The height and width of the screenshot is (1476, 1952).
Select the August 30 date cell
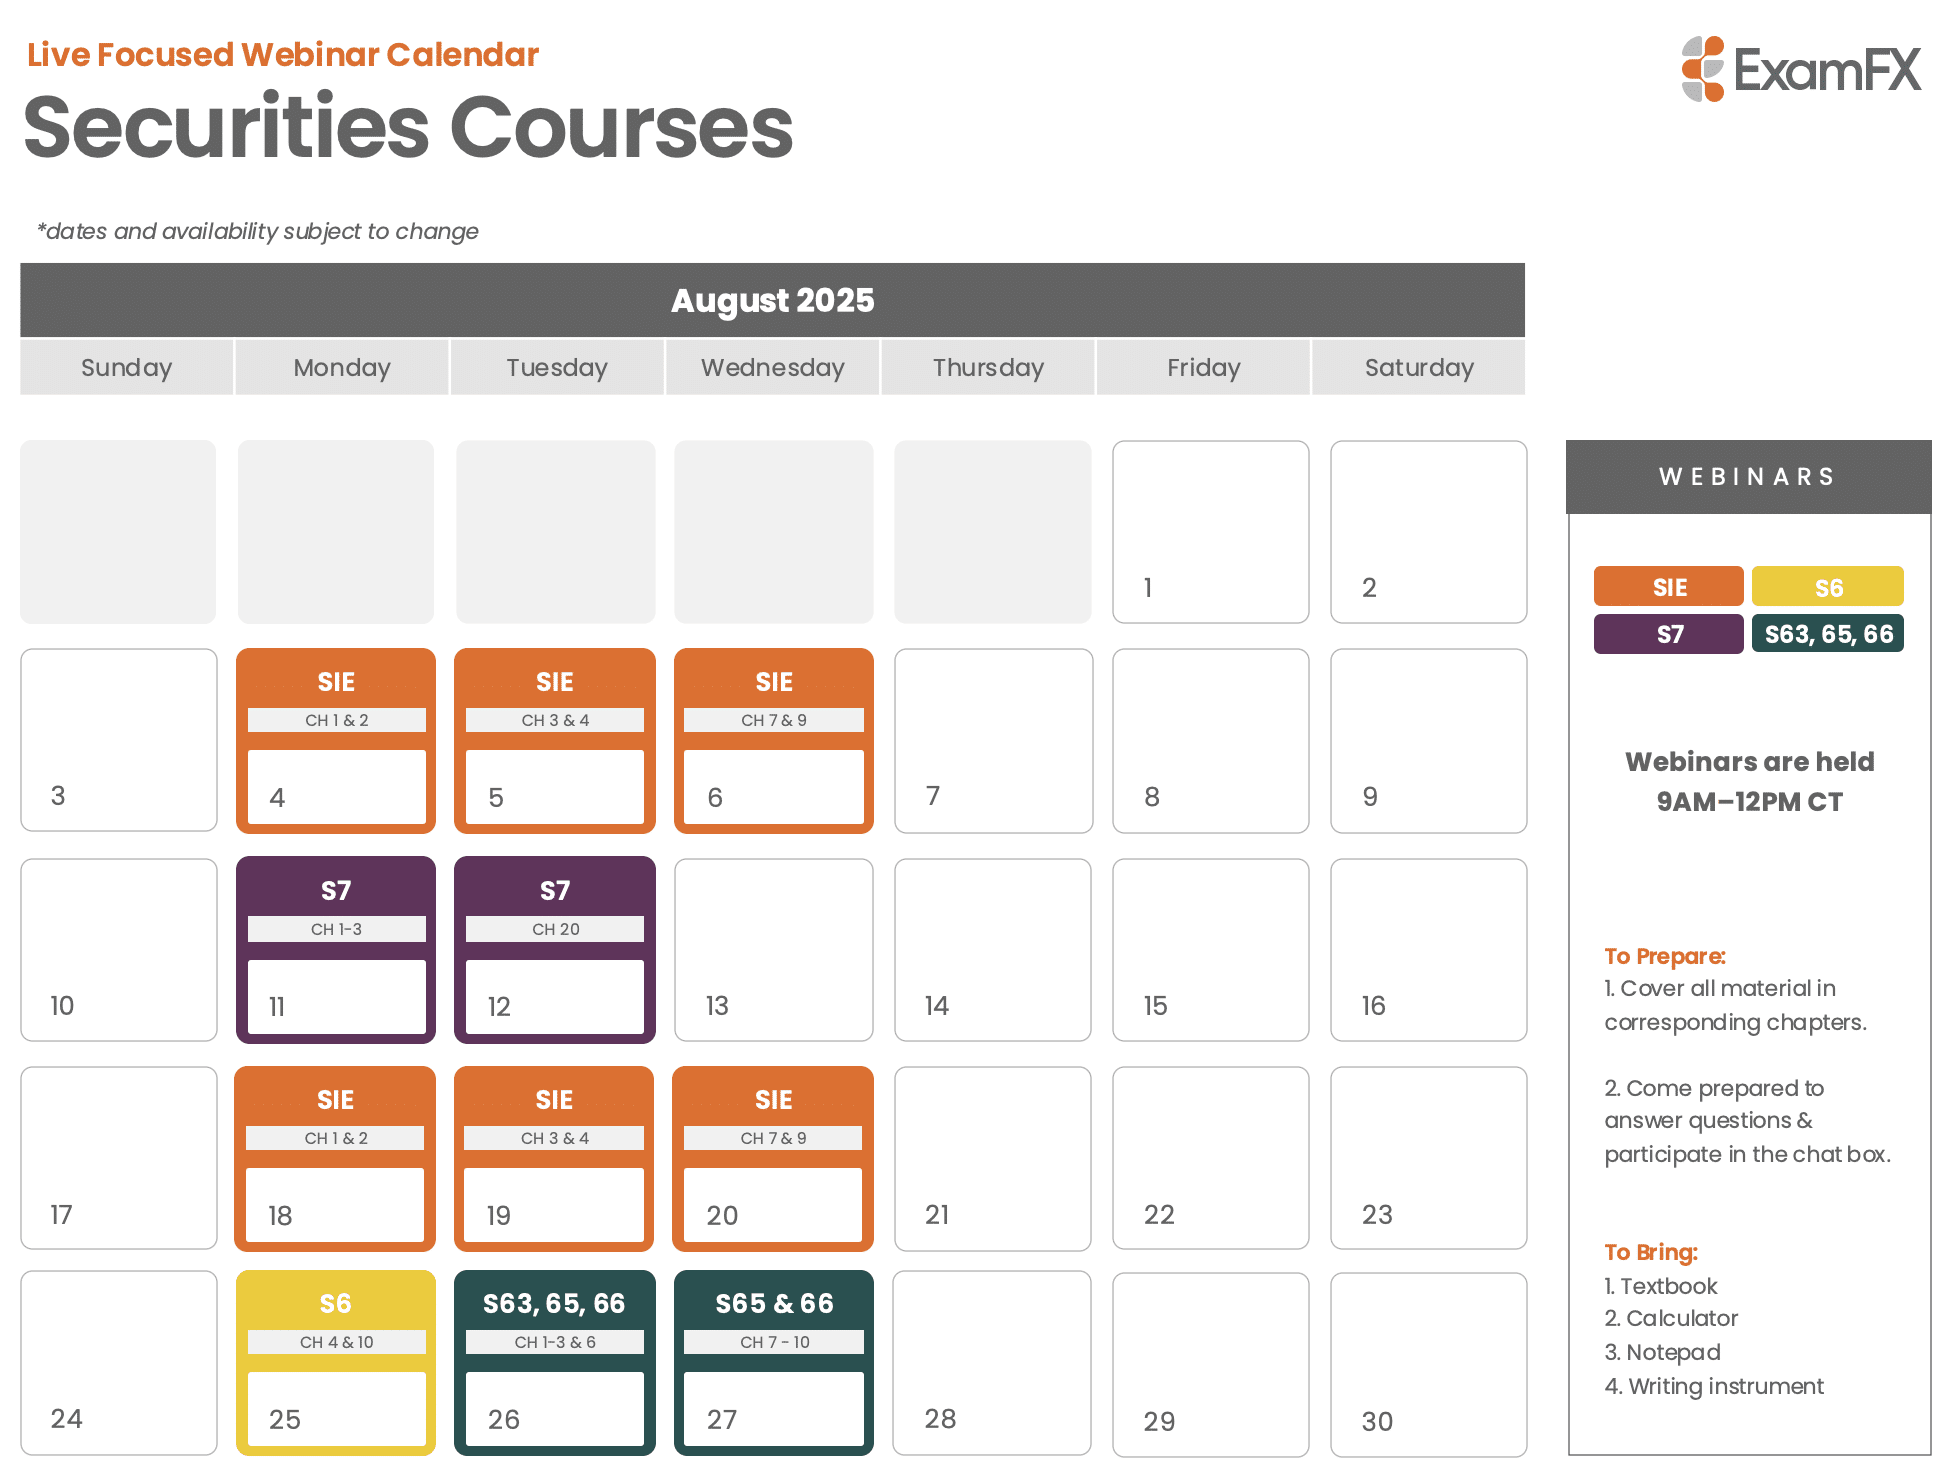tap(1429, 1364)
